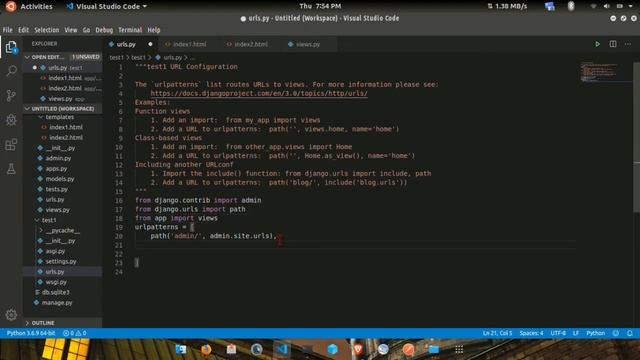Collapse the templates folder

(x=40, y=117)
